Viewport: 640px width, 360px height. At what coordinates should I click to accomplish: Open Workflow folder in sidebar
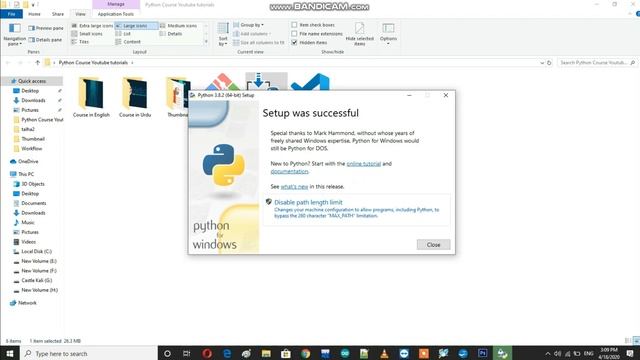[x=31, y=149]
